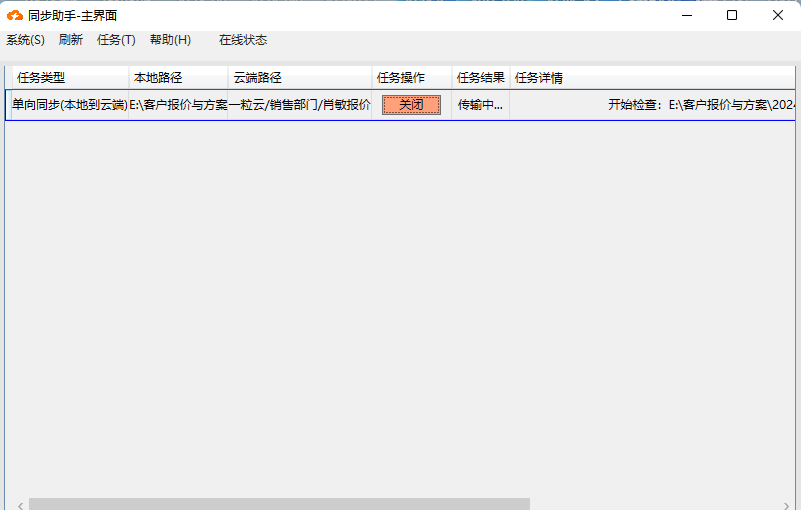
Task: Open the 系统(S) menu
Action: [26, 40]
